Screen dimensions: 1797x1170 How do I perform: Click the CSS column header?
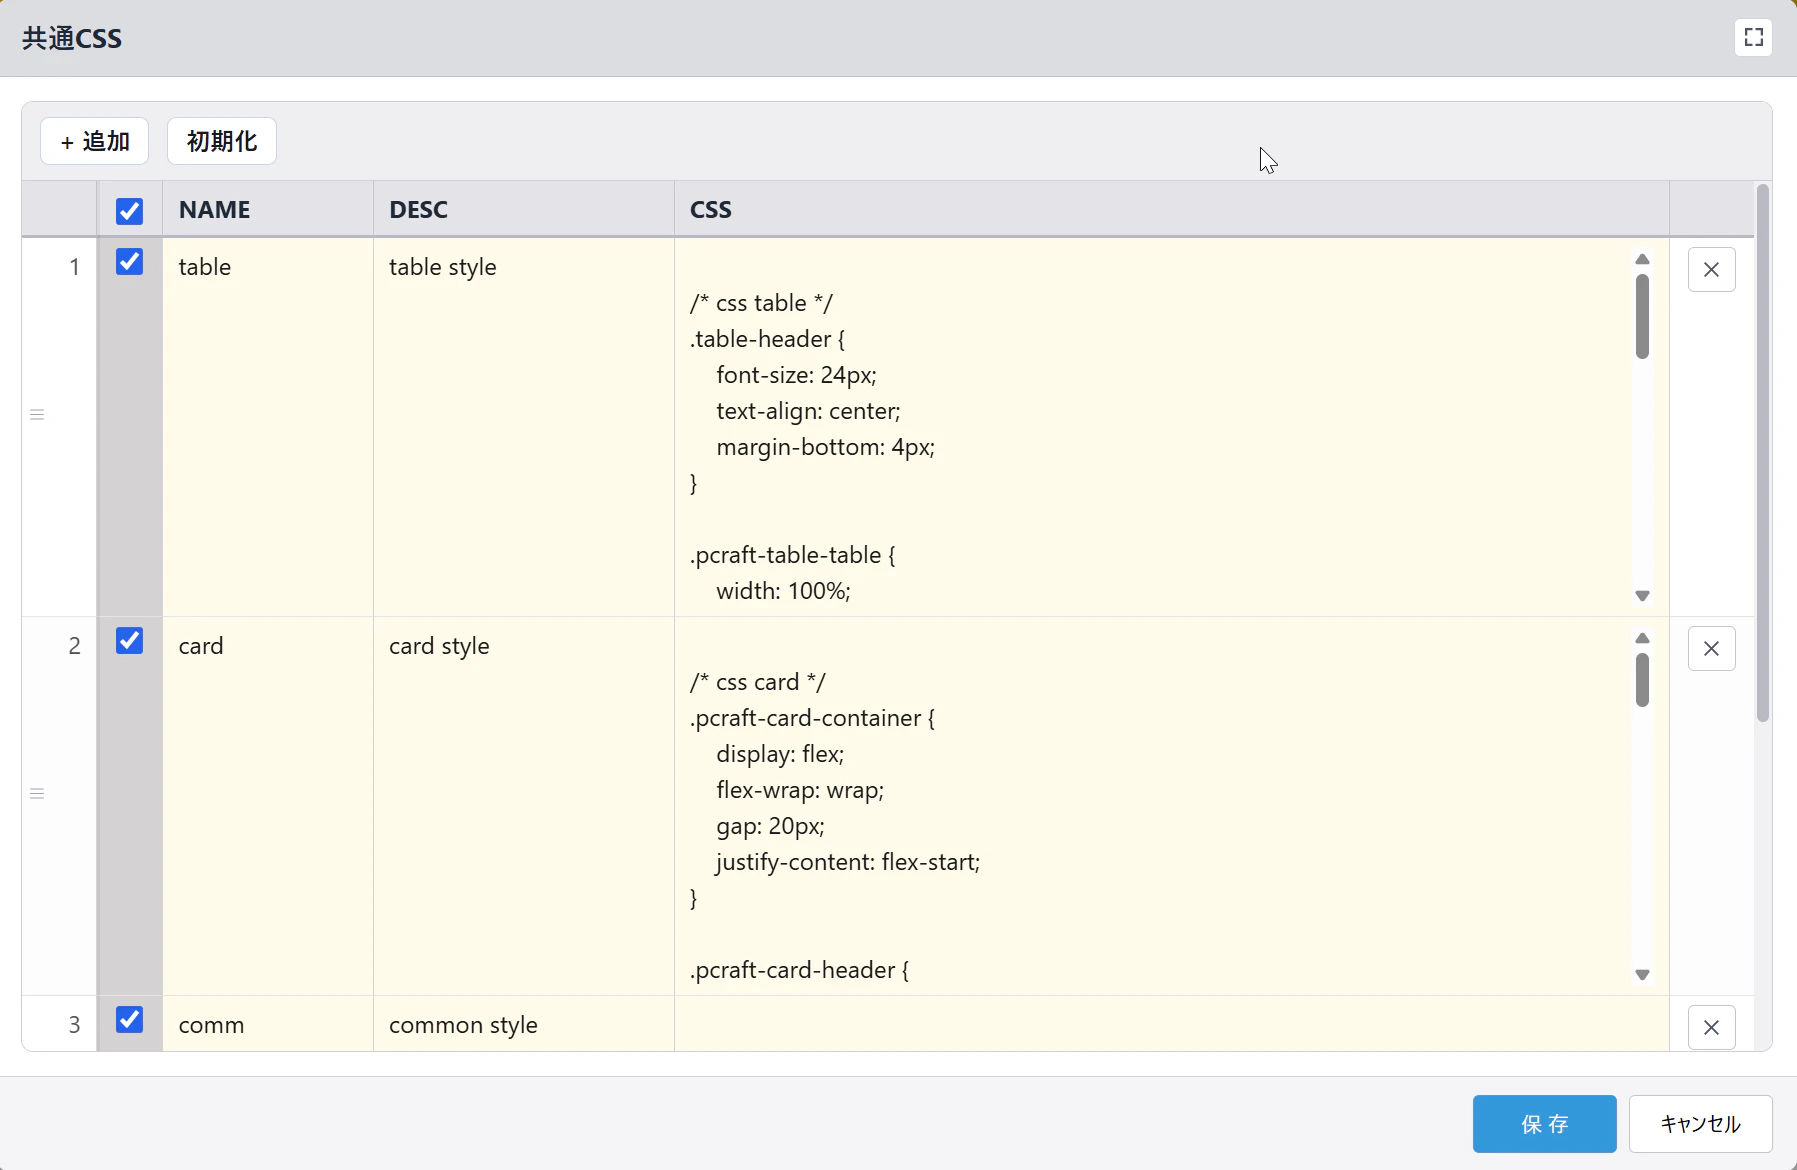coord(1172,209)
